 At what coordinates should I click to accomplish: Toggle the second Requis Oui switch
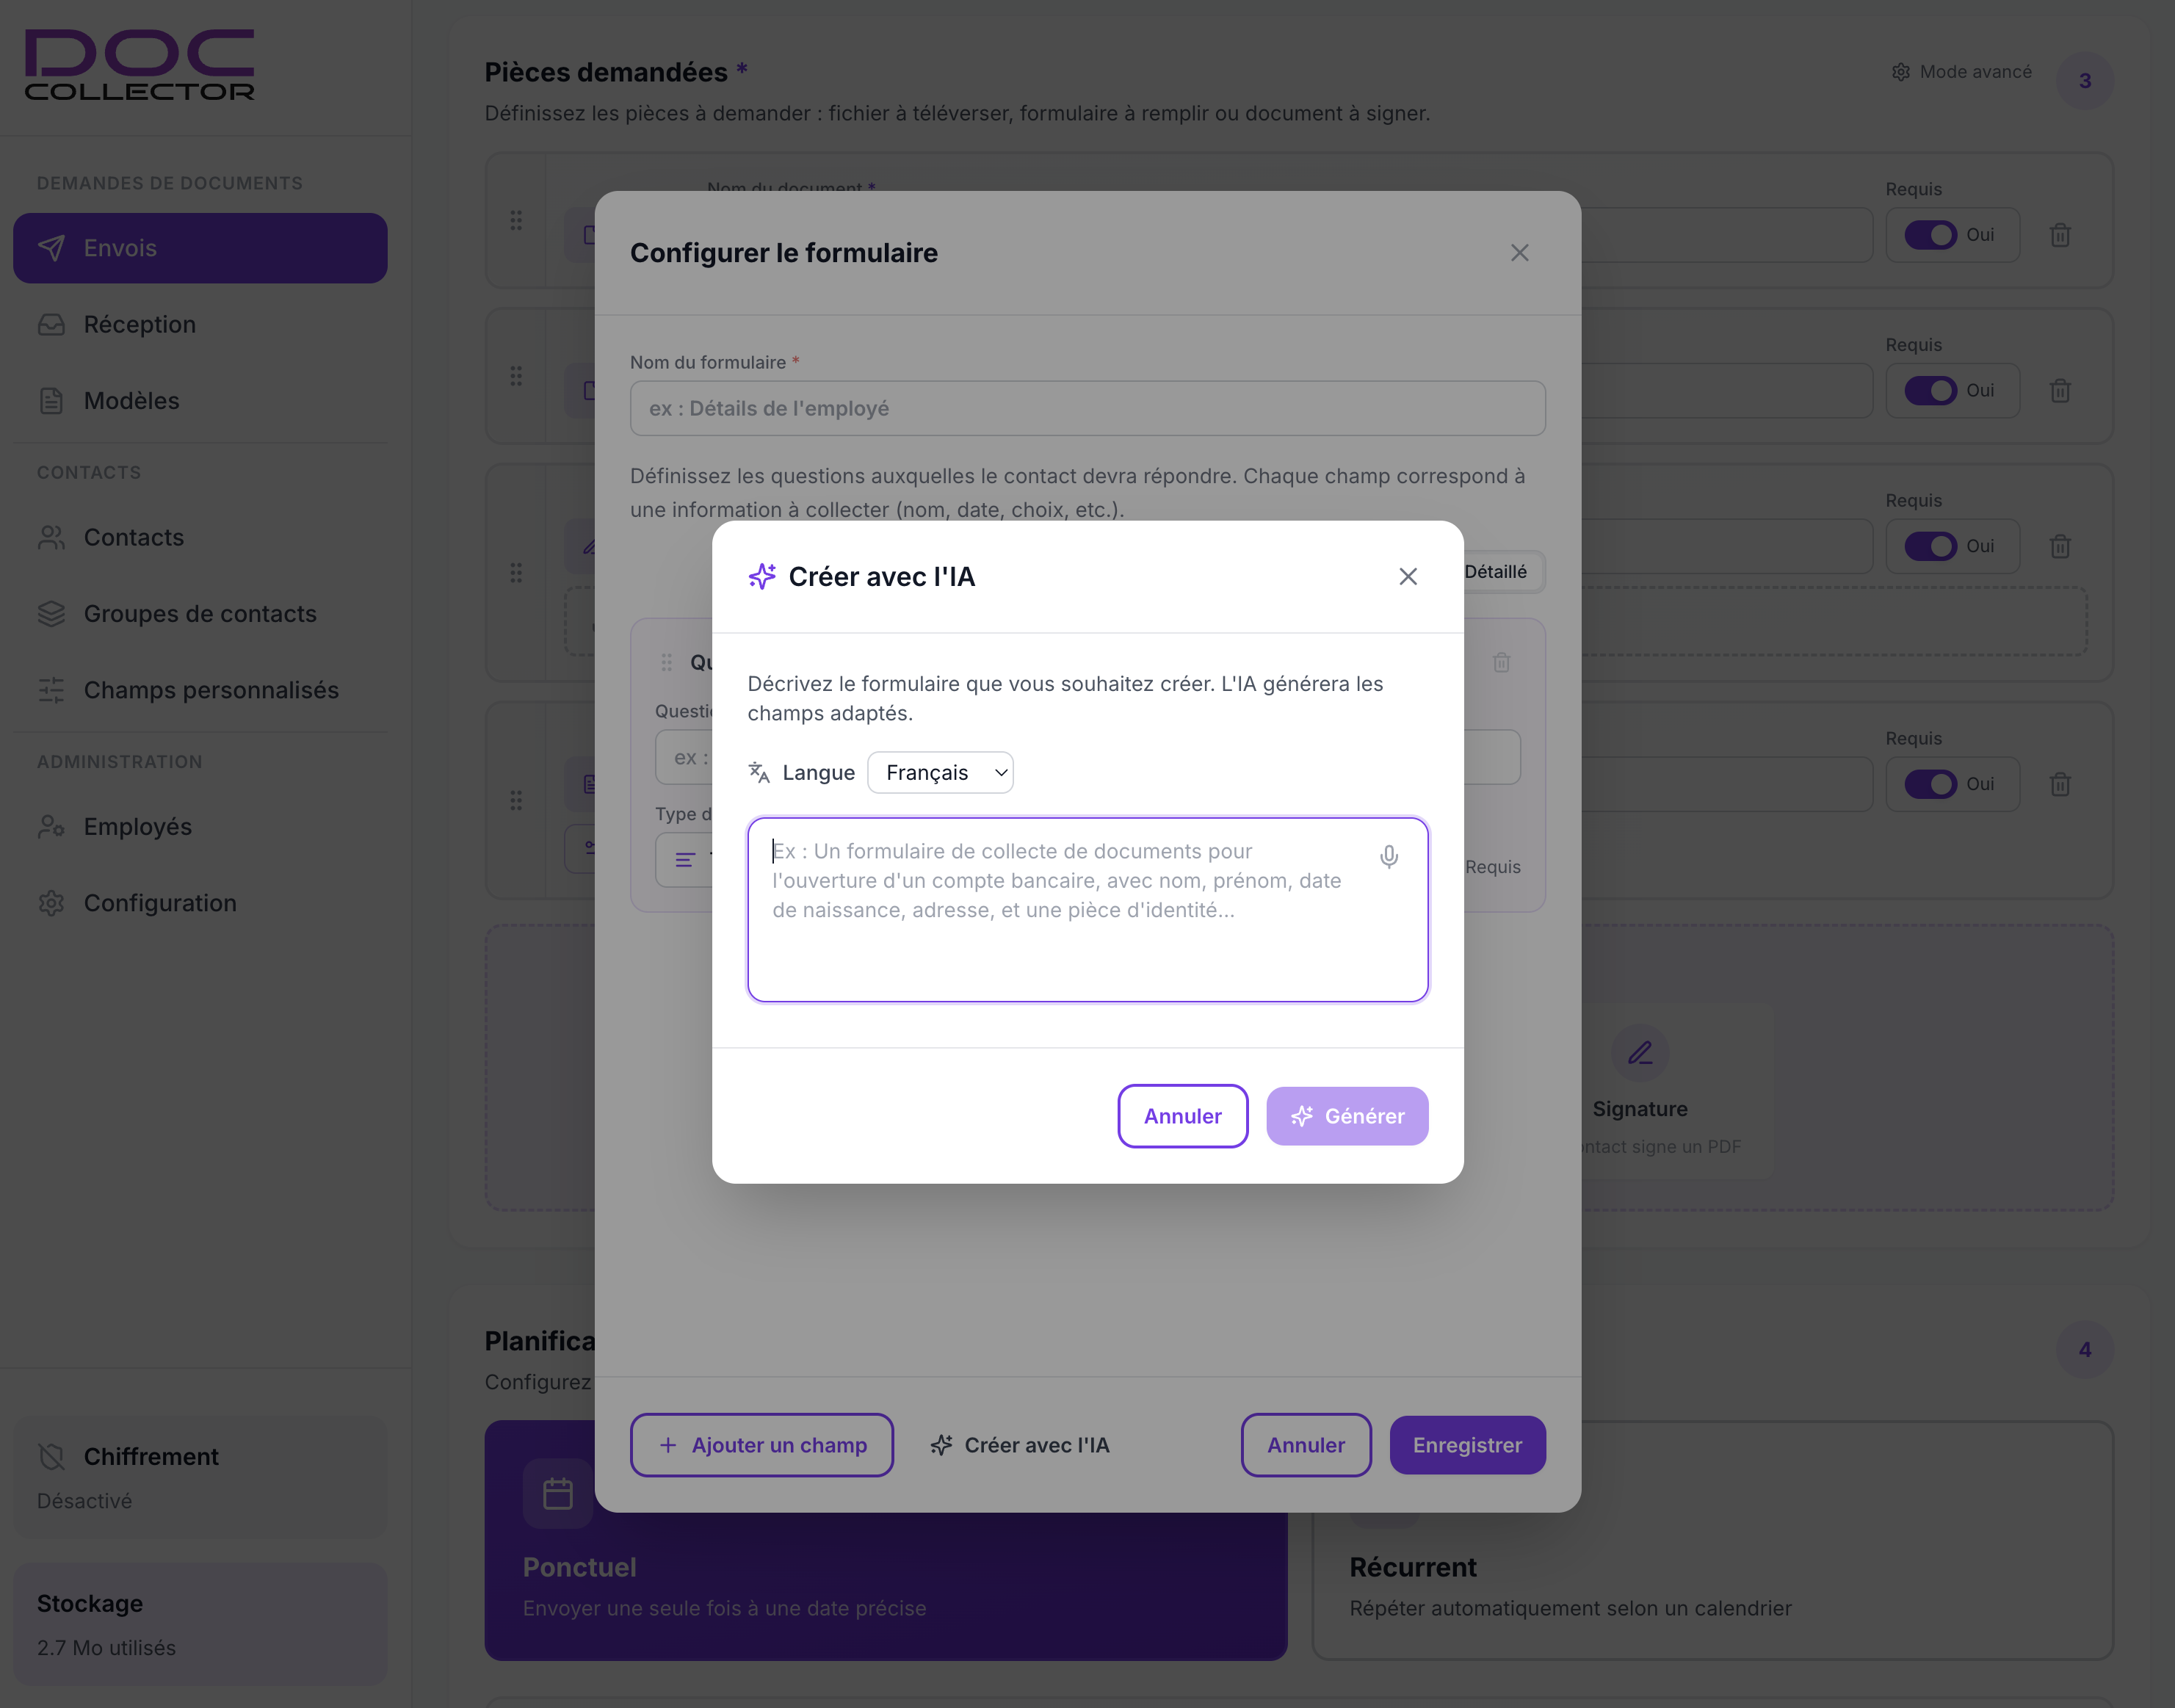click(1930, 391)
